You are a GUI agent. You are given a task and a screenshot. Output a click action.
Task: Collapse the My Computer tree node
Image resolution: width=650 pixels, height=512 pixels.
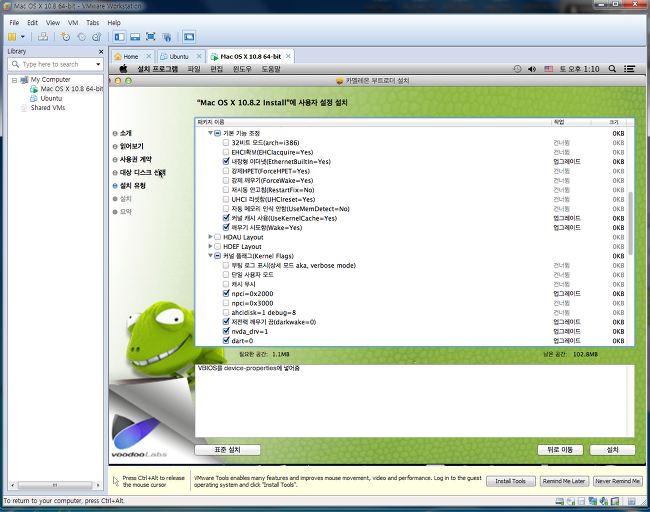[x=15, y=80]
